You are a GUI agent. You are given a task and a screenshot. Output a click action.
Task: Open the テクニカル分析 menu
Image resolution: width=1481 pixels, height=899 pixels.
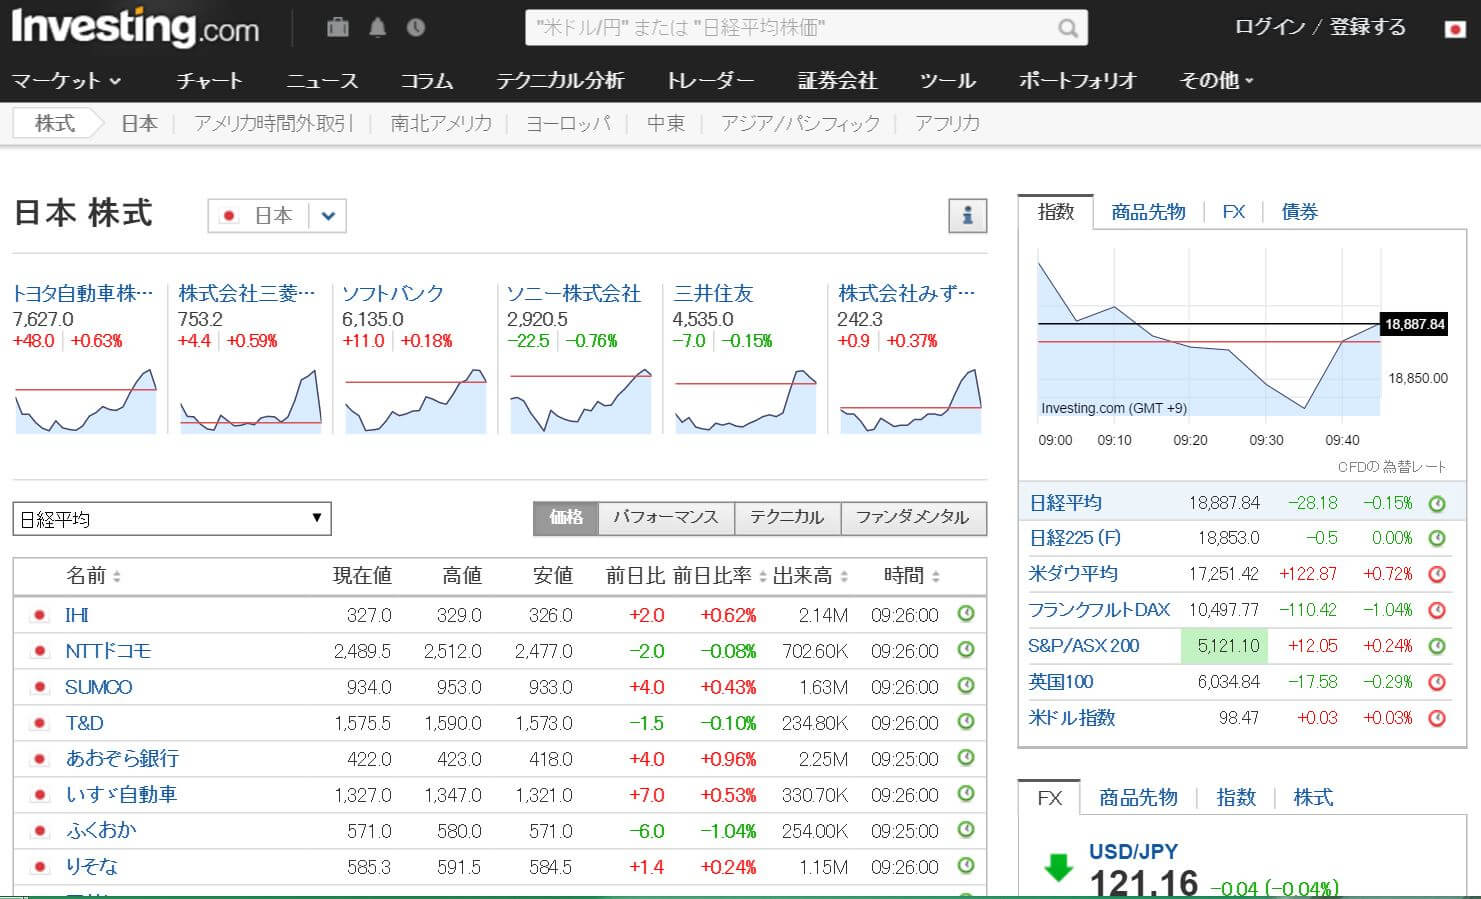tap(560, 81)
